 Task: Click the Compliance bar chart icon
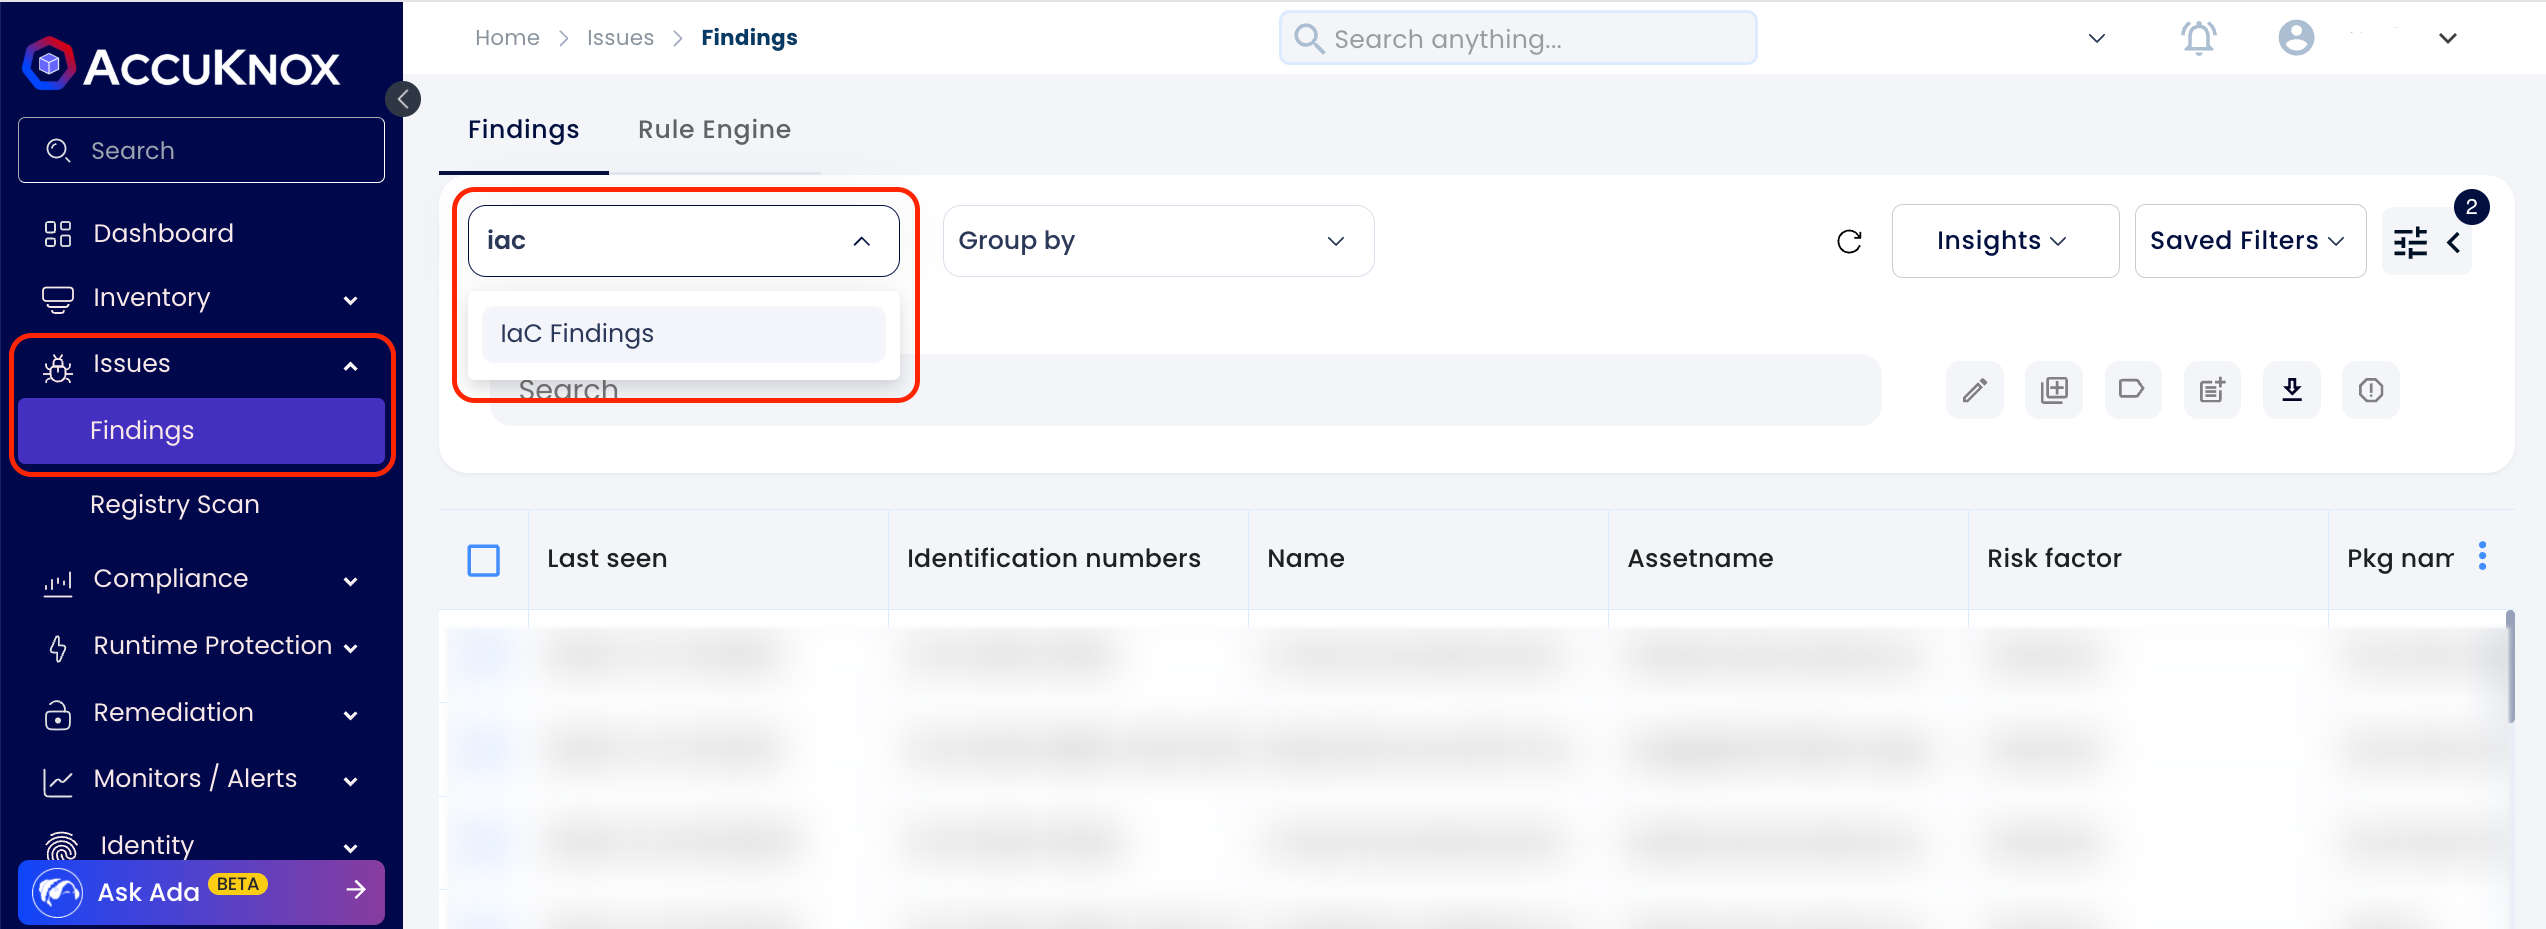(58, 584)
